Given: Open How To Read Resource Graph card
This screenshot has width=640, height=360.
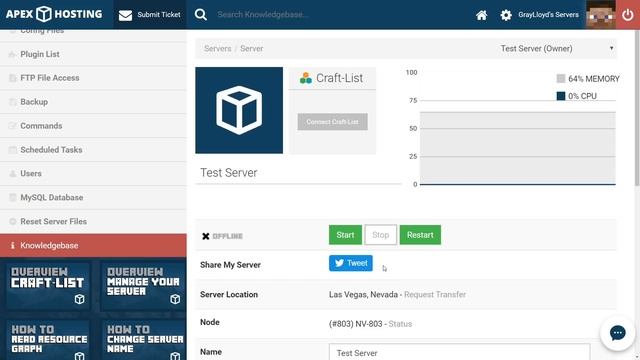Looking at the screenshot, I should 48,340.
